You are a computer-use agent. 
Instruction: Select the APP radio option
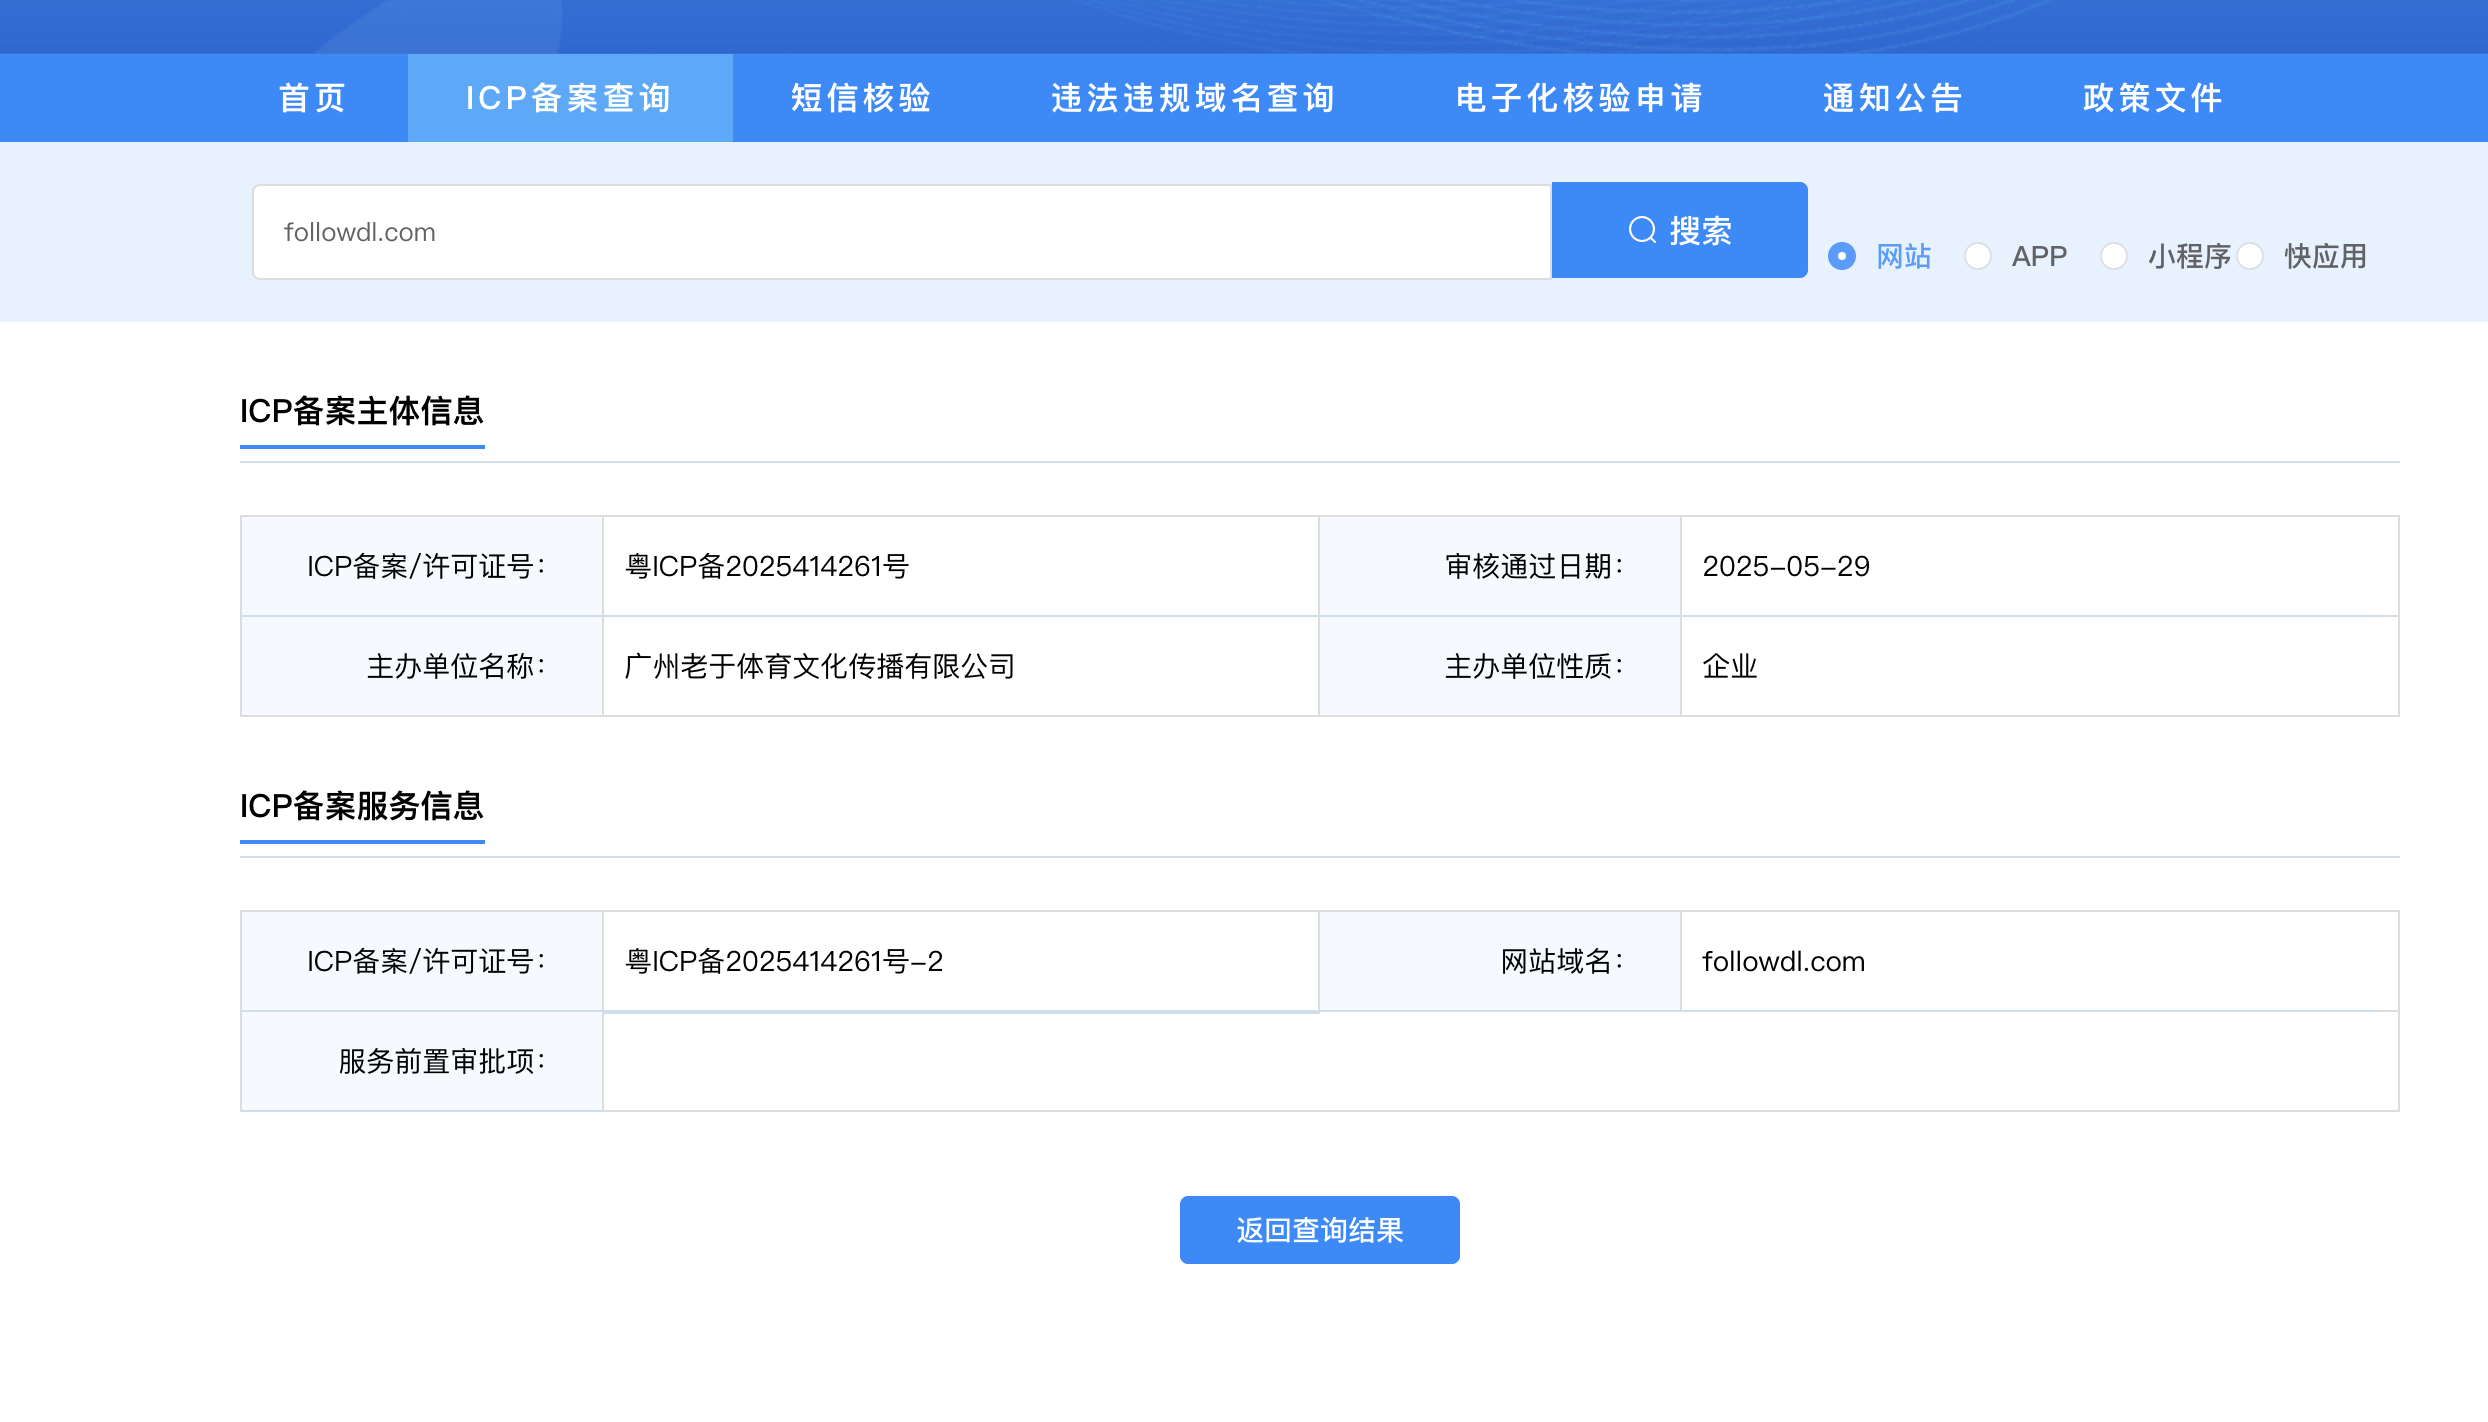(x=1978, y=256)
